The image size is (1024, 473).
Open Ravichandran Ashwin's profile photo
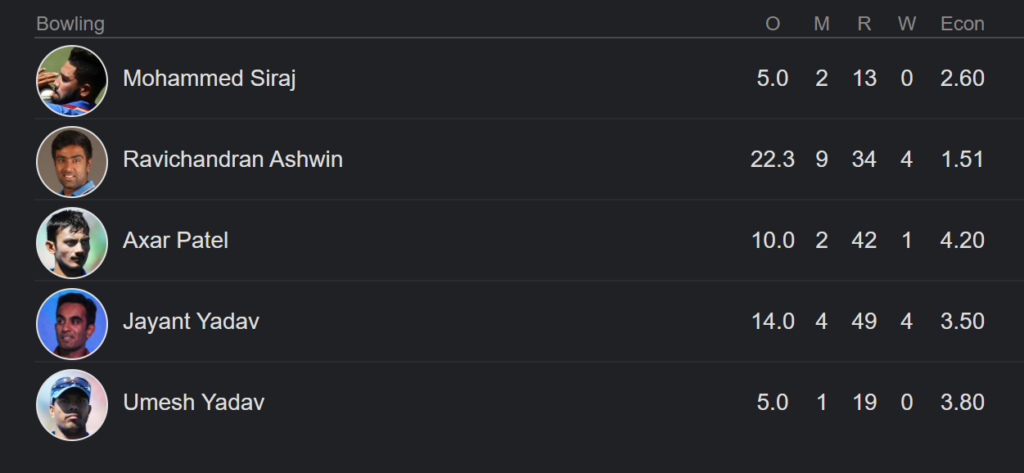click(x=72, y=161)
